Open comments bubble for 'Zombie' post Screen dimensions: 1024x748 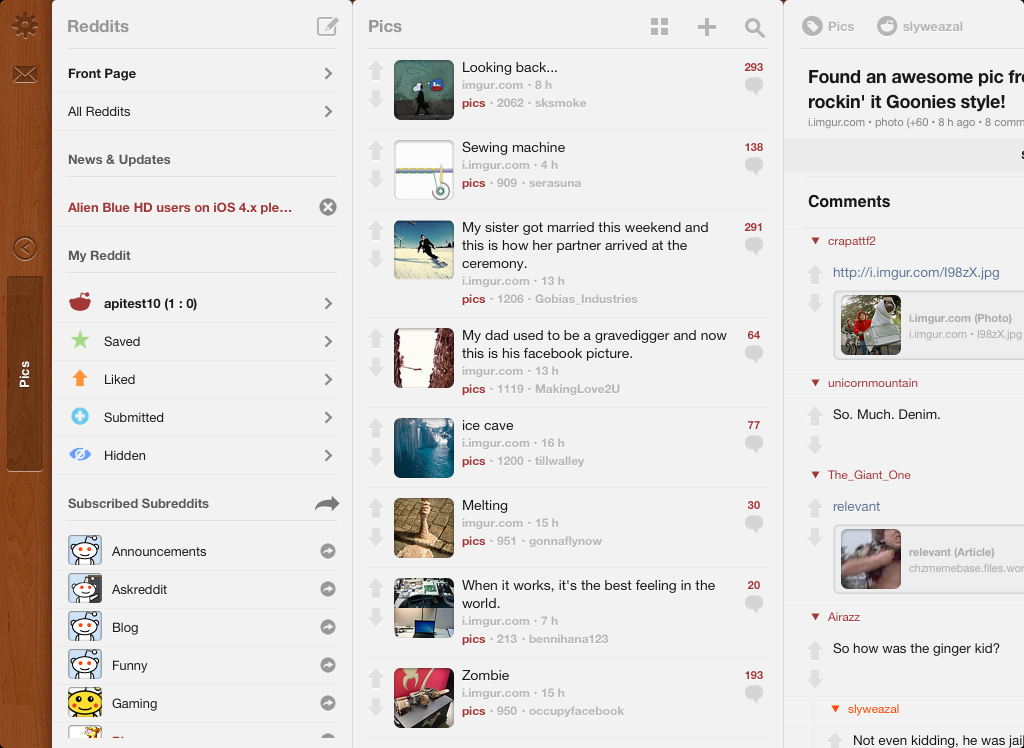pyautogui.click(x=754, y=694)
